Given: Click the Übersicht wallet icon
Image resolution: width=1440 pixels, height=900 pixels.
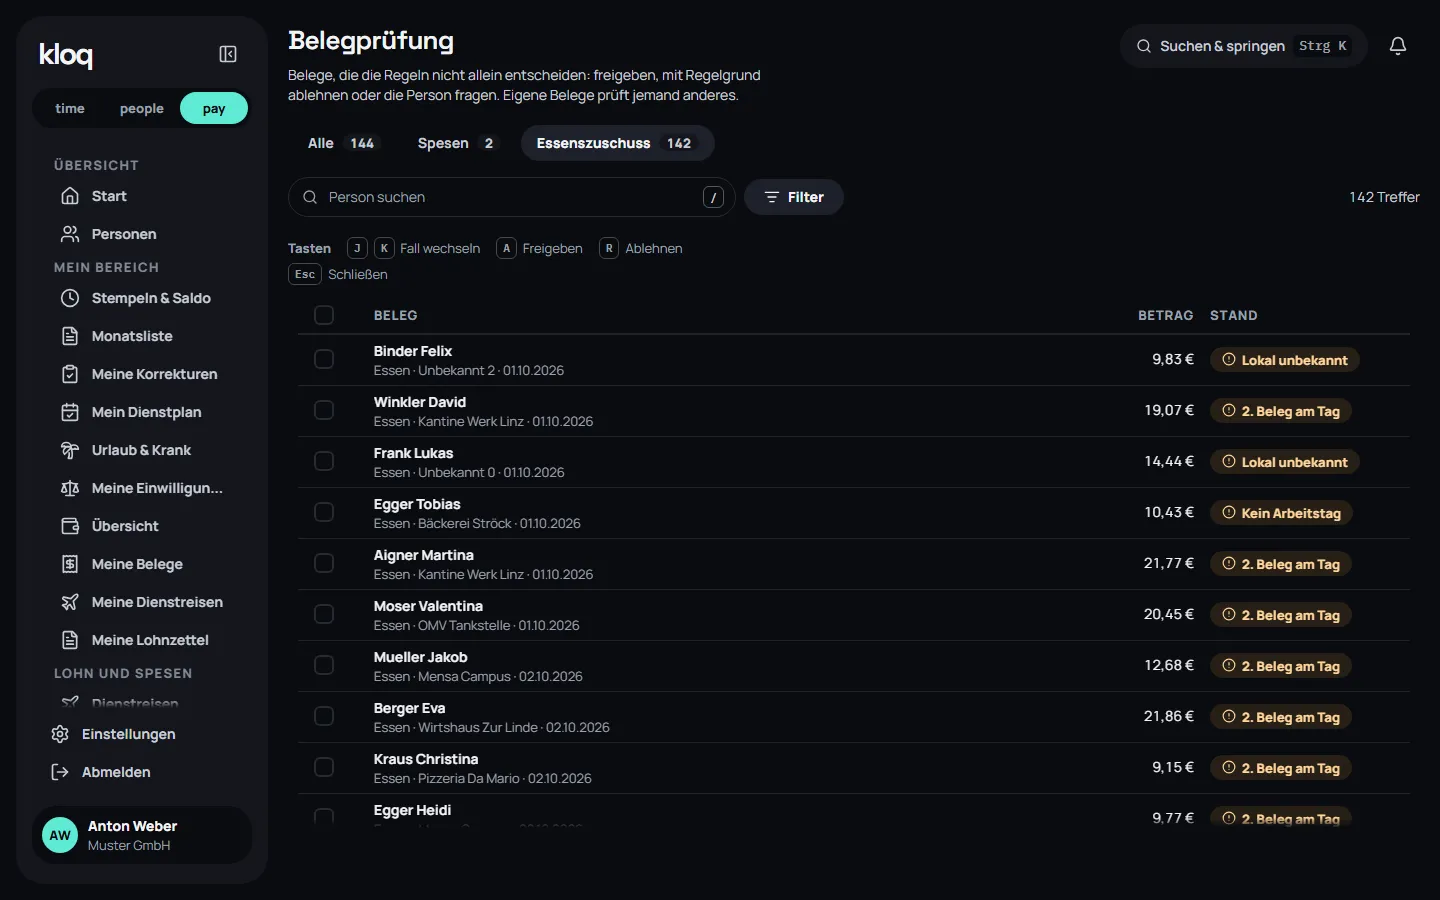Looking at the screenshot, I should pos(70,526).
